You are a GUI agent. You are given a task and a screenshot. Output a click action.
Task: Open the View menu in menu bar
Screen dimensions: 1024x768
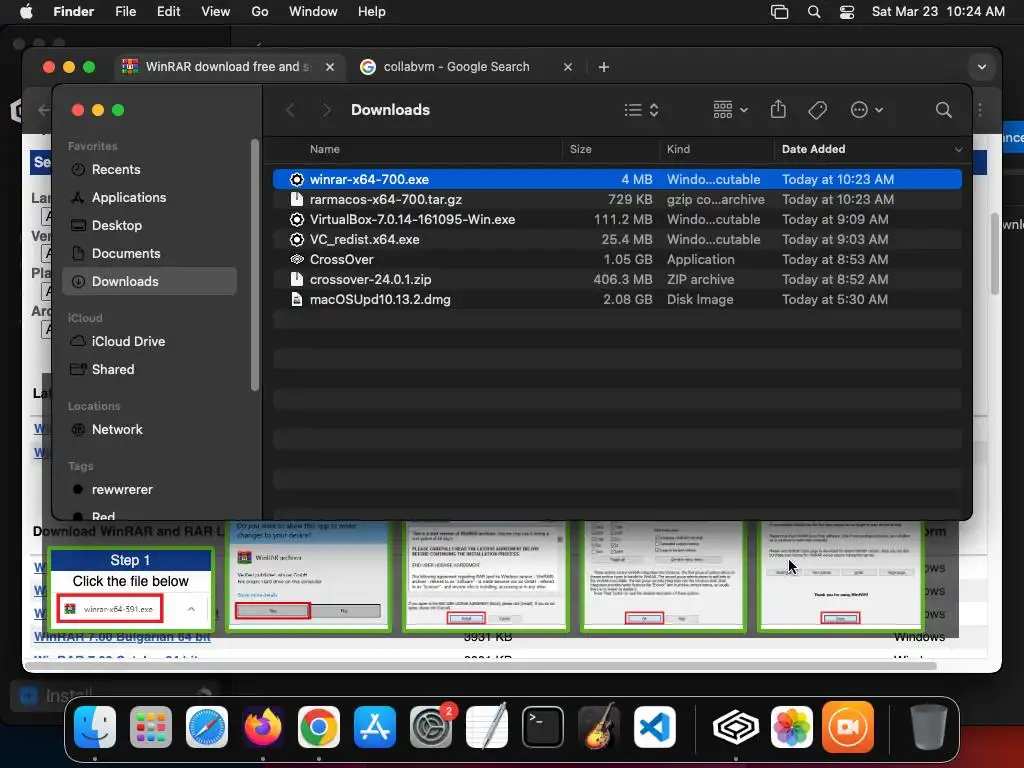(216, 12)
